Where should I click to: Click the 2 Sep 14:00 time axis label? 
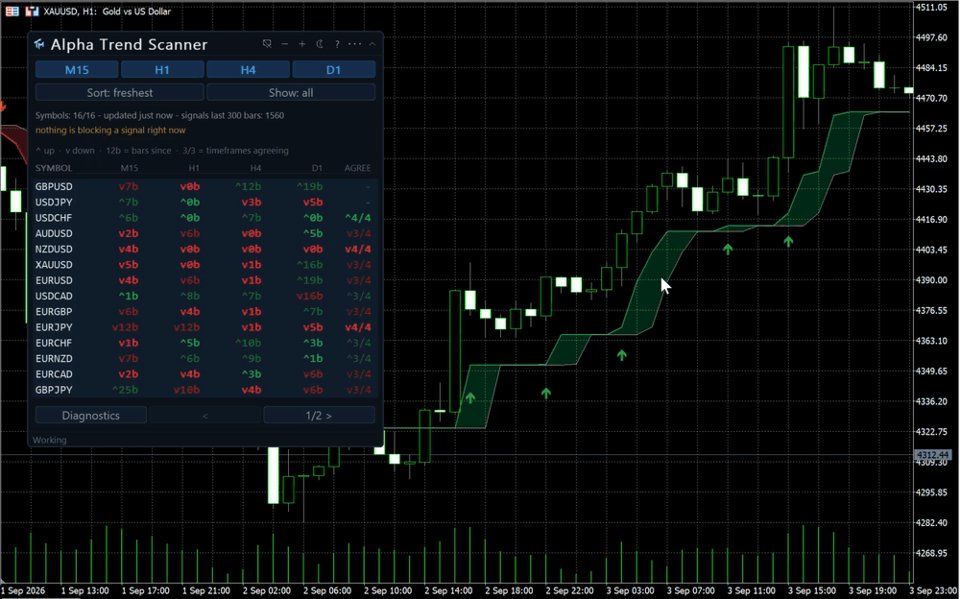(448, 590)
